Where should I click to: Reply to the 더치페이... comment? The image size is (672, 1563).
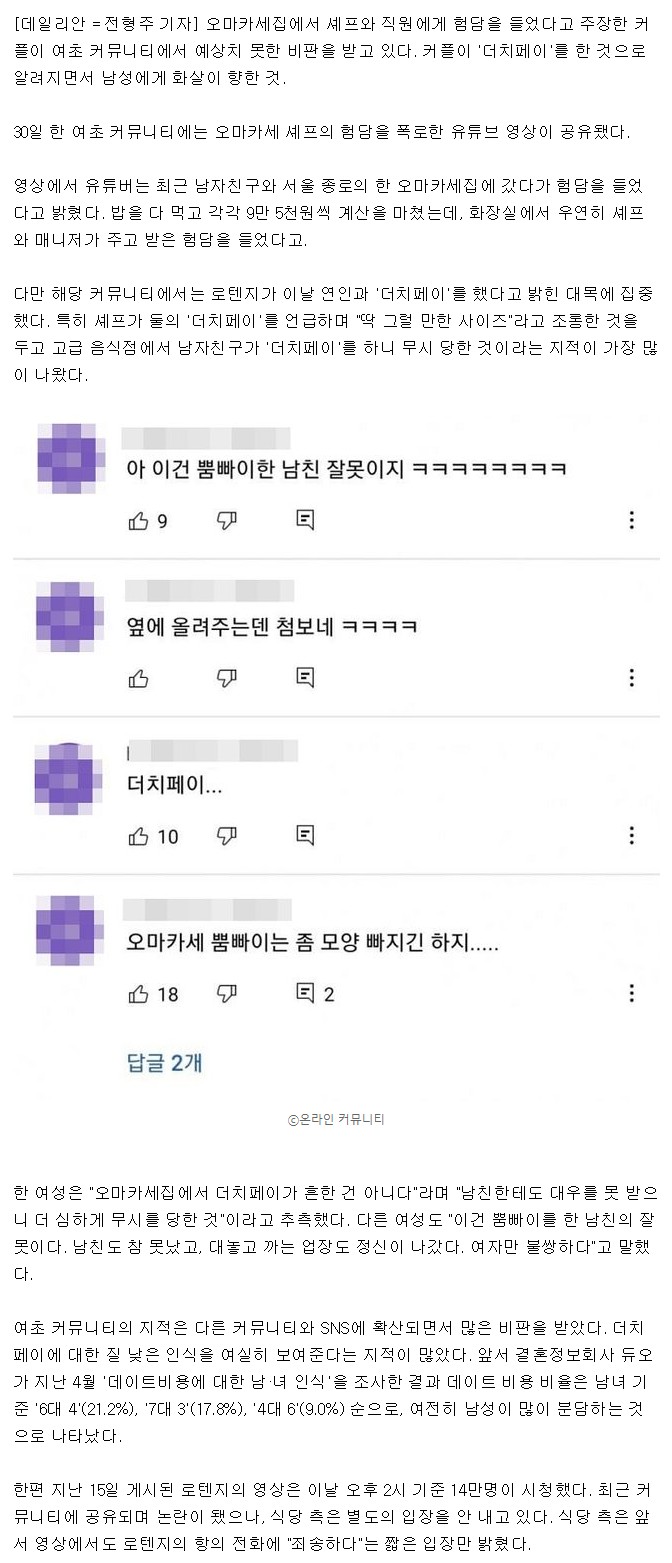(x=306, y=836)
